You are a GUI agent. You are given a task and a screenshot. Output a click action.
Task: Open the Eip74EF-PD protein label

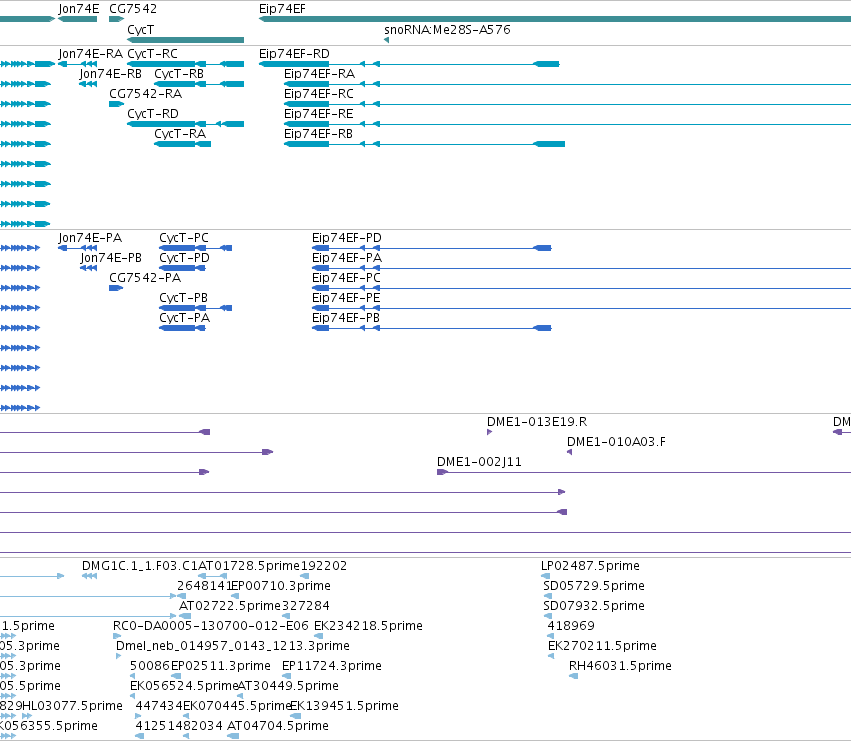pos(347,238)
